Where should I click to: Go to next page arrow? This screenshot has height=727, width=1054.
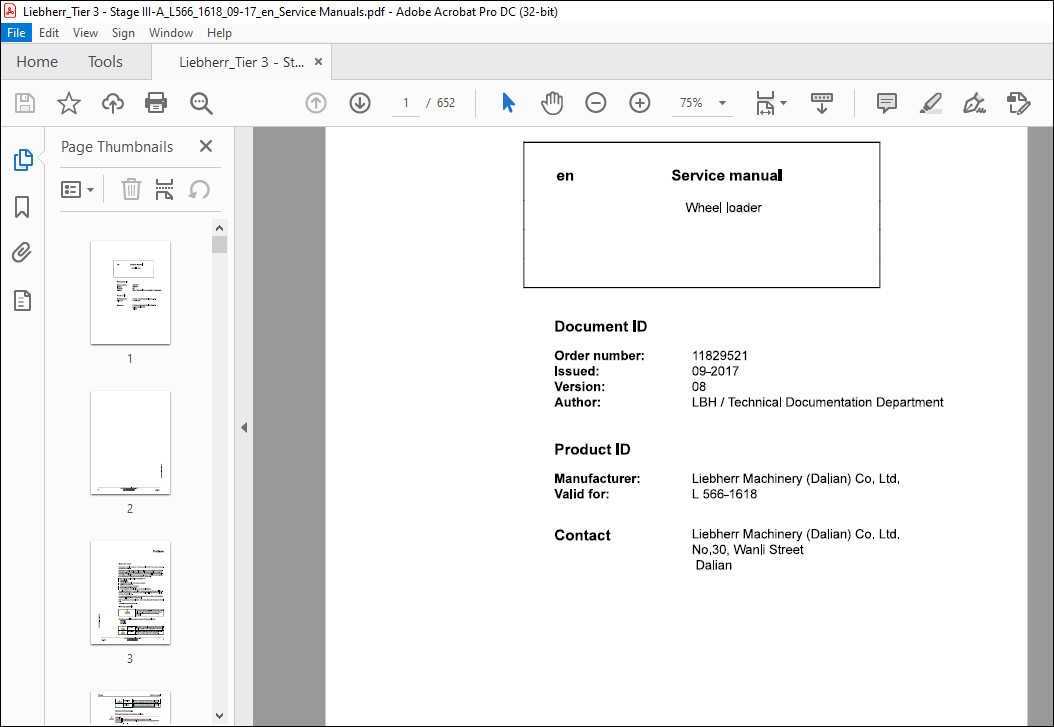coord(360,103)
